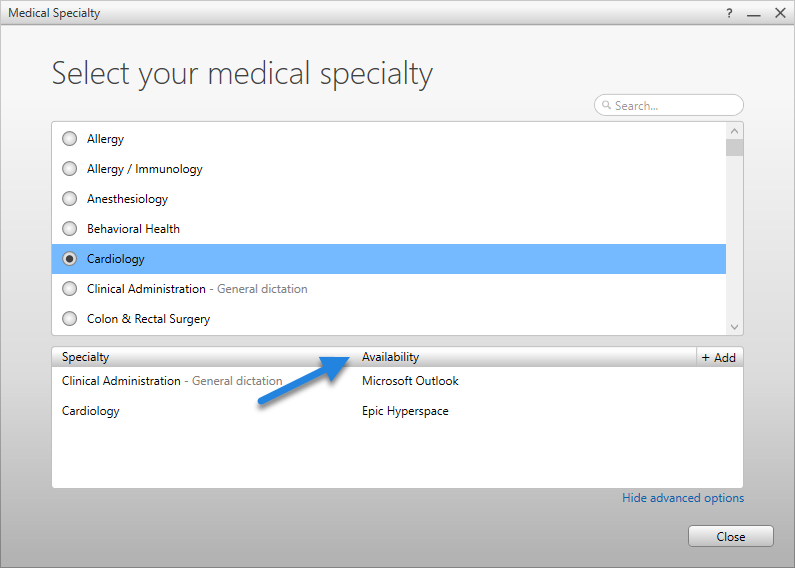Screen dimensions: 795x568
Task: Choose Colon & Rectal Surgery specialty
Action: (x=69, y=319)
